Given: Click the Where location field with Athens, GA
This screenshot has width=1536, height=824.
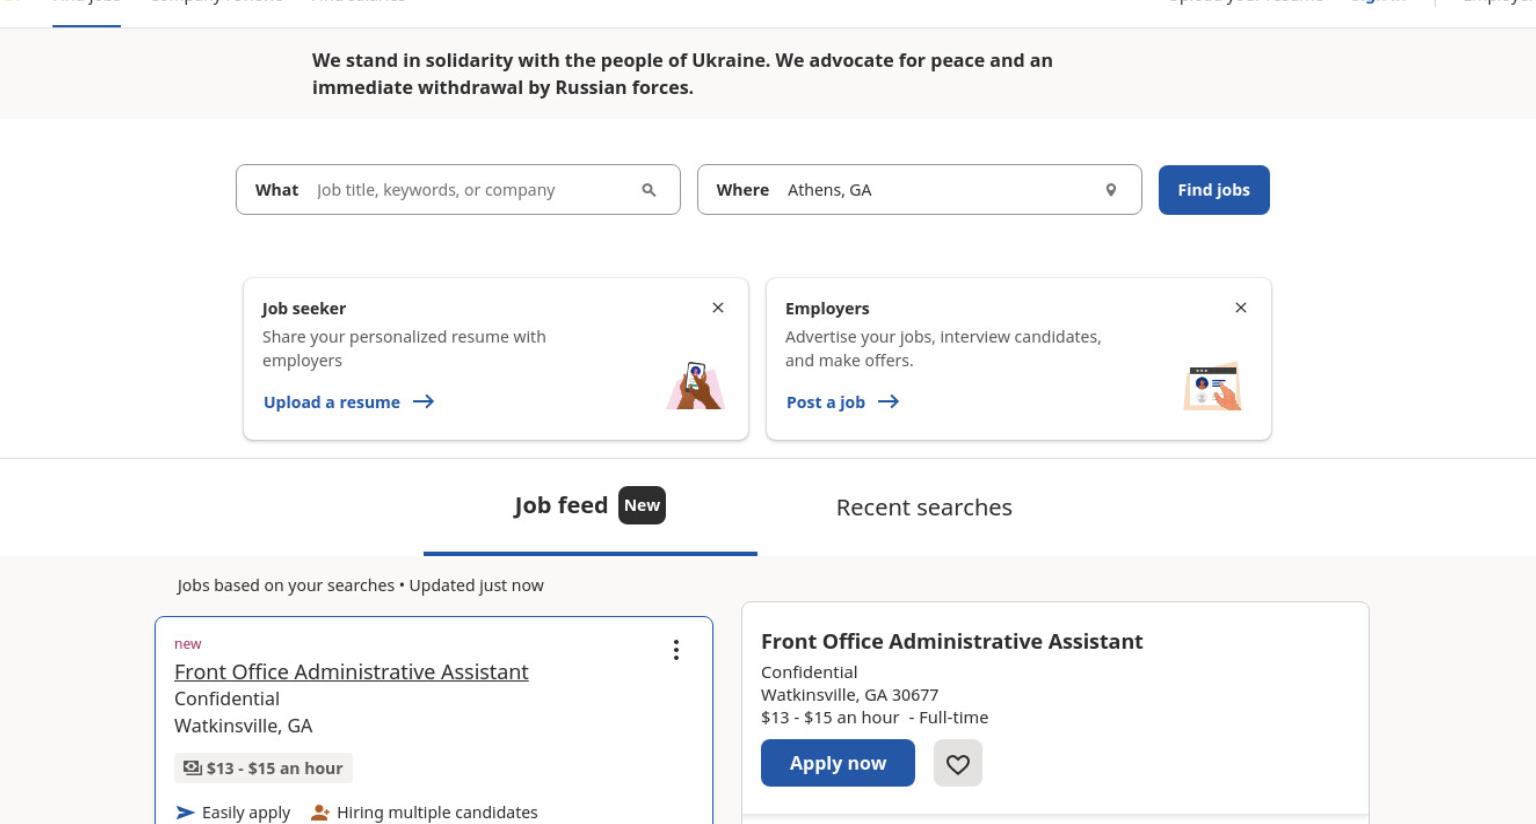Looking at the screenshot, I should pos(919,190).
